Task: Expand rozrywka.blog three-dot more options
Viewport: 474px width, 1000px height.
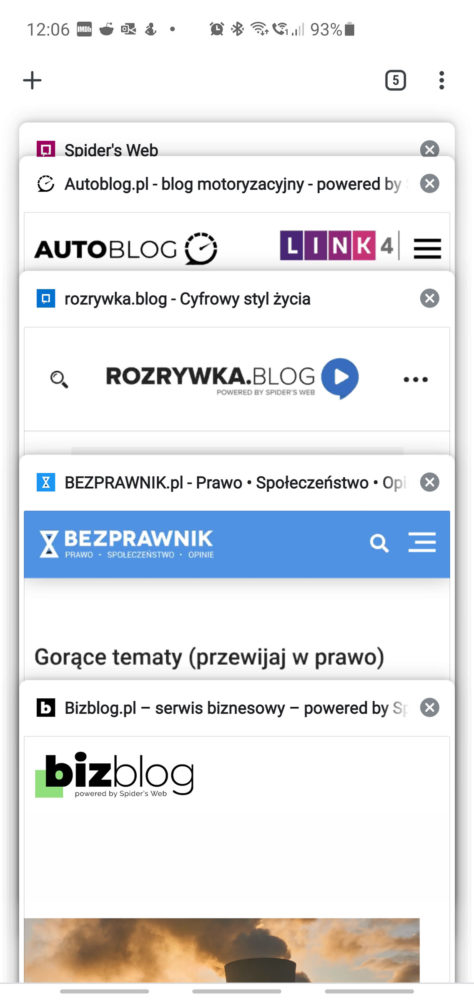Action: pos(415,379)
